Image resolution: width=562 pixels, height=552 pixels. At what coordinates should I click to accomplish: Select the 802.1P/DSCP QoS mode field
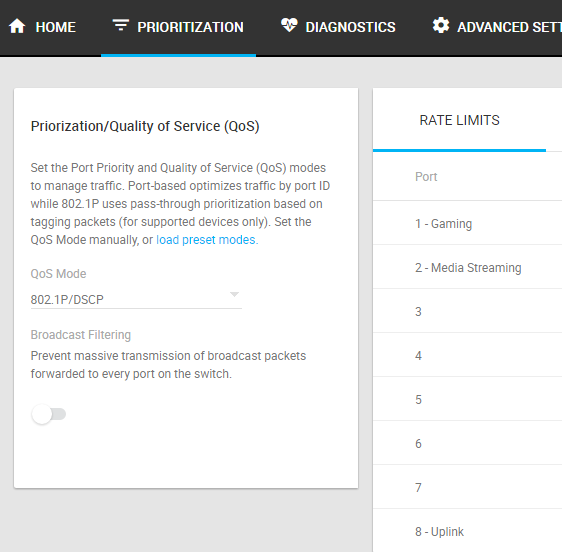coord(136,299)
